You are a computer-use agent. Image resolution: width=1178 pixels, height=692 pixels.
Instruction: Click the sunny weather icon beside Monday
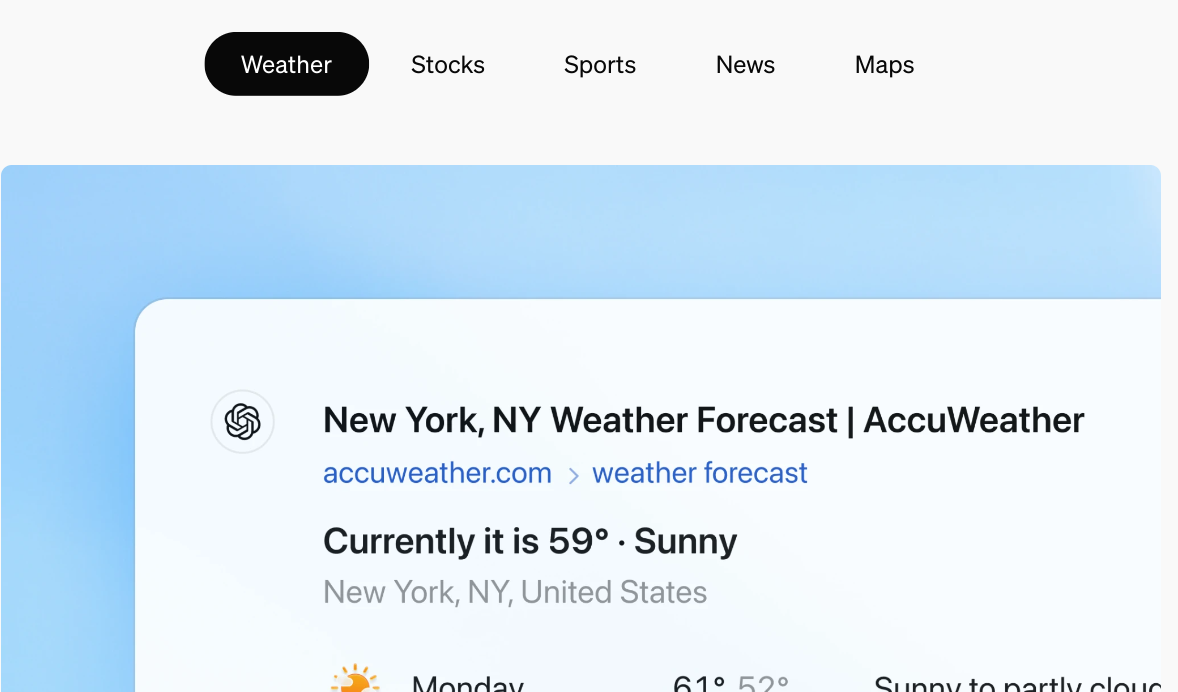click(x=355, y=680)
